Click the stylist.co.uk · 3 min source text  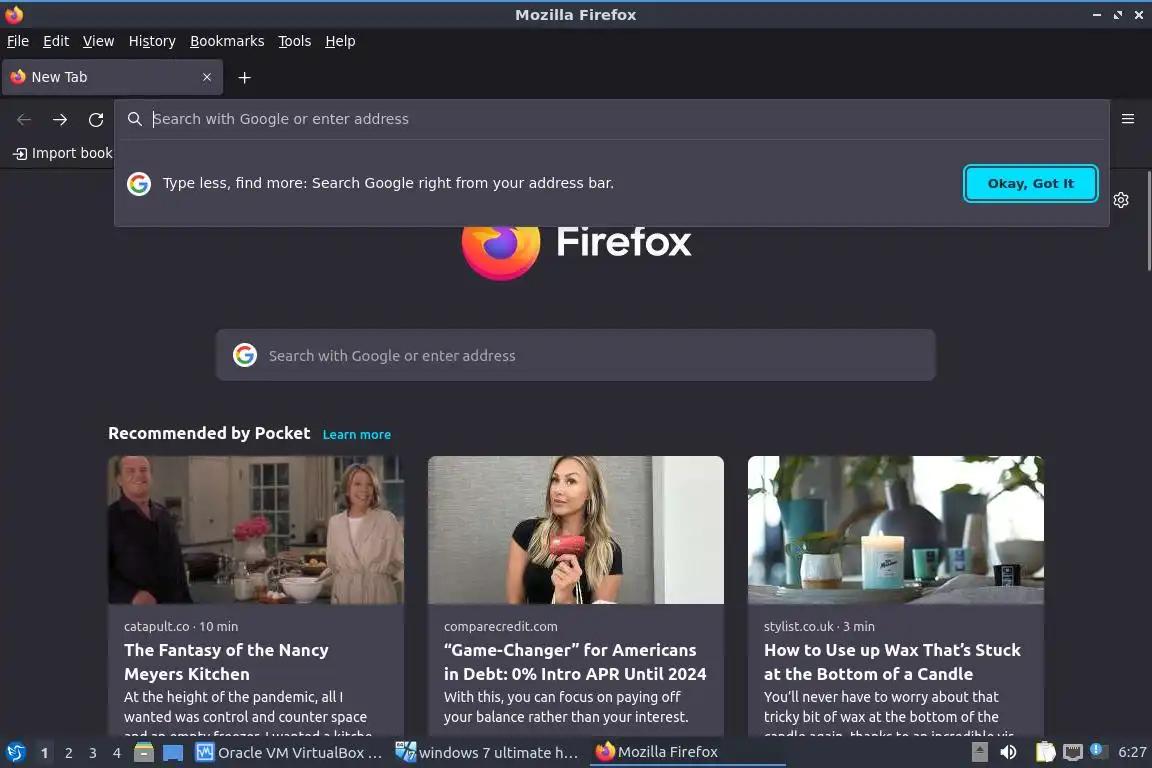point(819,626)
